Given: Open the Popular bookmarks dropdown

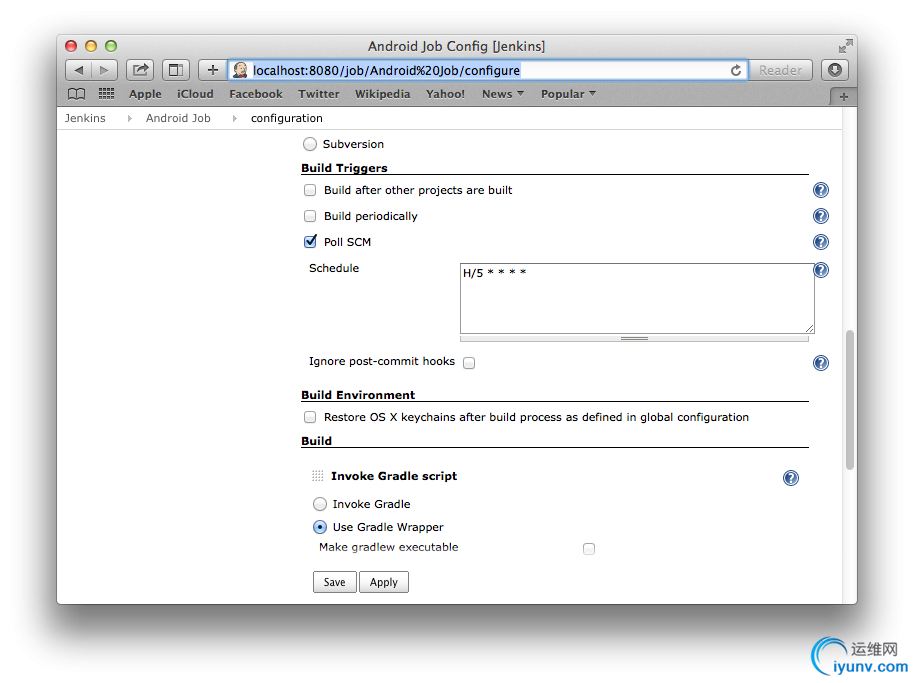Looking at the screenshot, I should point(568,94).
